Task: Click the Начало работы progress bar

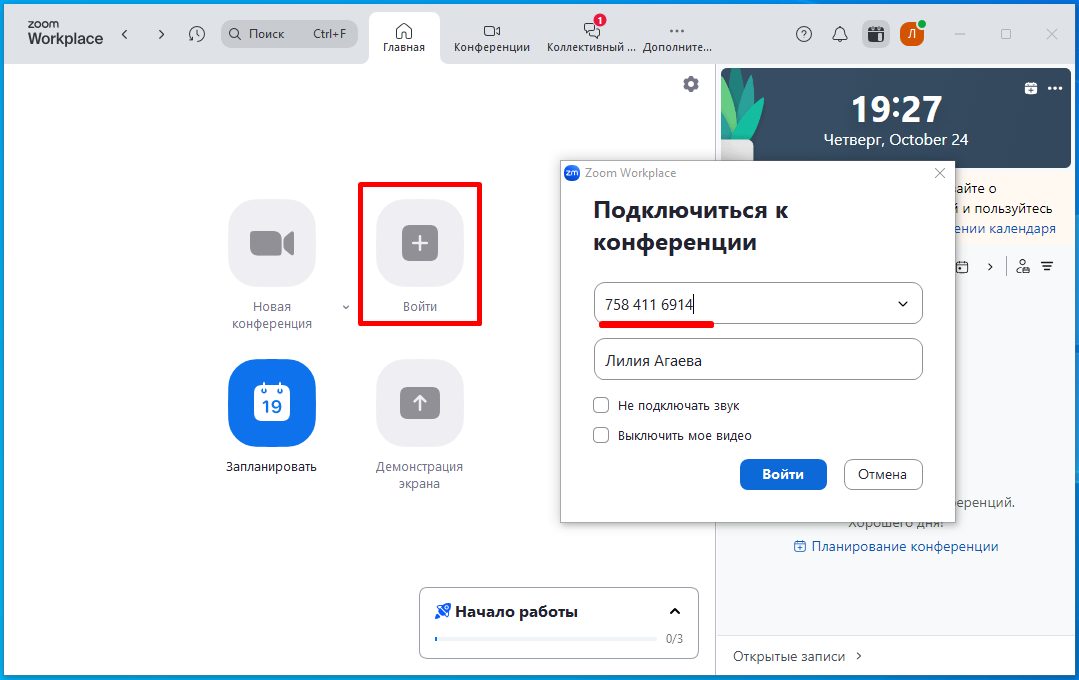Action: [546, 639]
